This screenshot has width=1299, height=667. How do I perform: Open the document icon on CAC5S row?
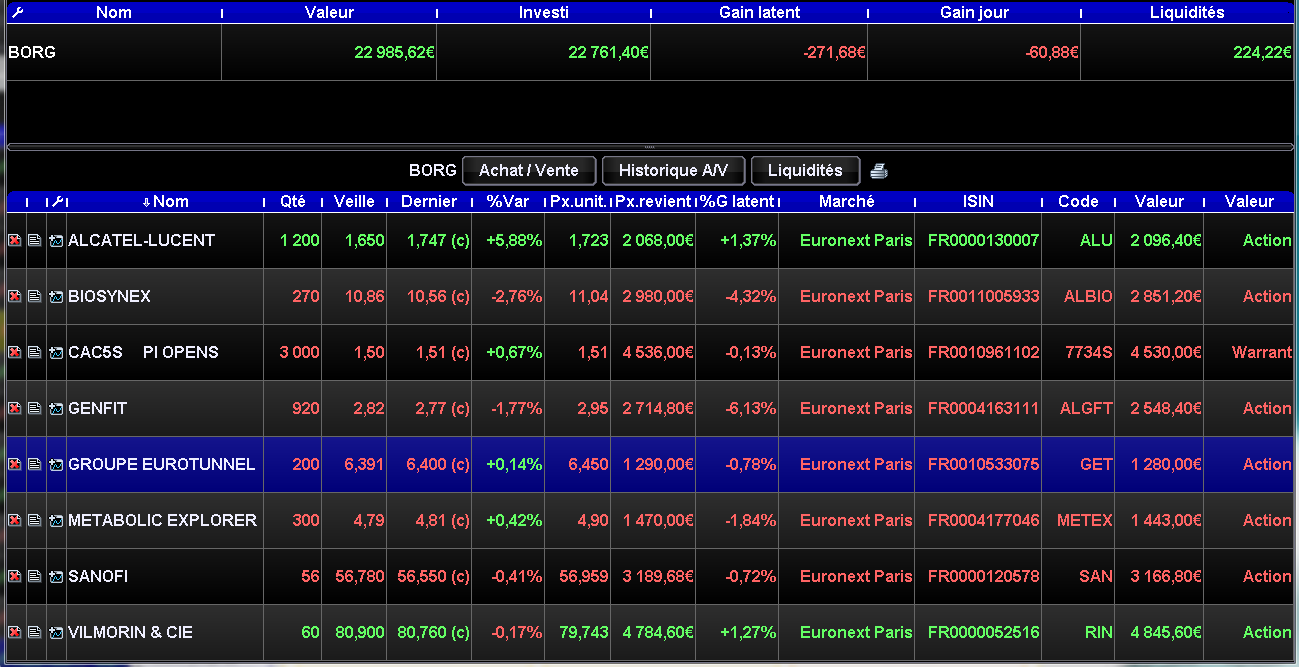pyautogui.click(x=35, y=353)
